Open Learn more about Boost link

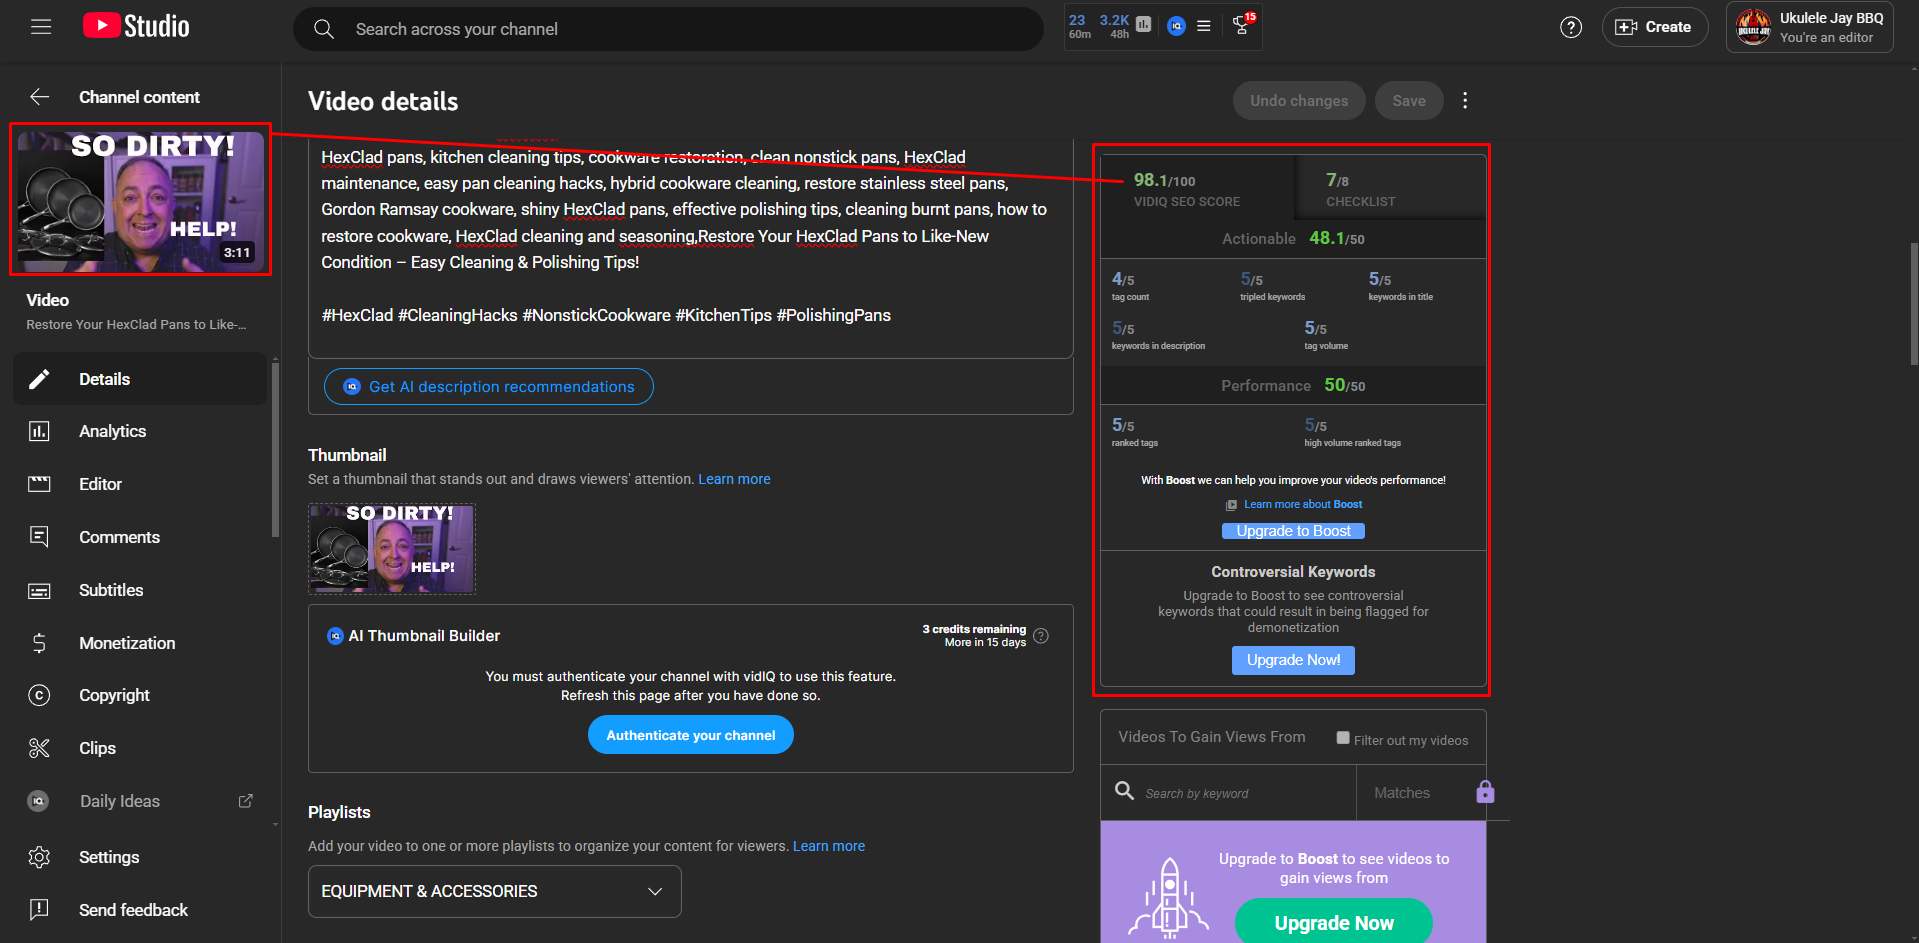coord(1303,504)
